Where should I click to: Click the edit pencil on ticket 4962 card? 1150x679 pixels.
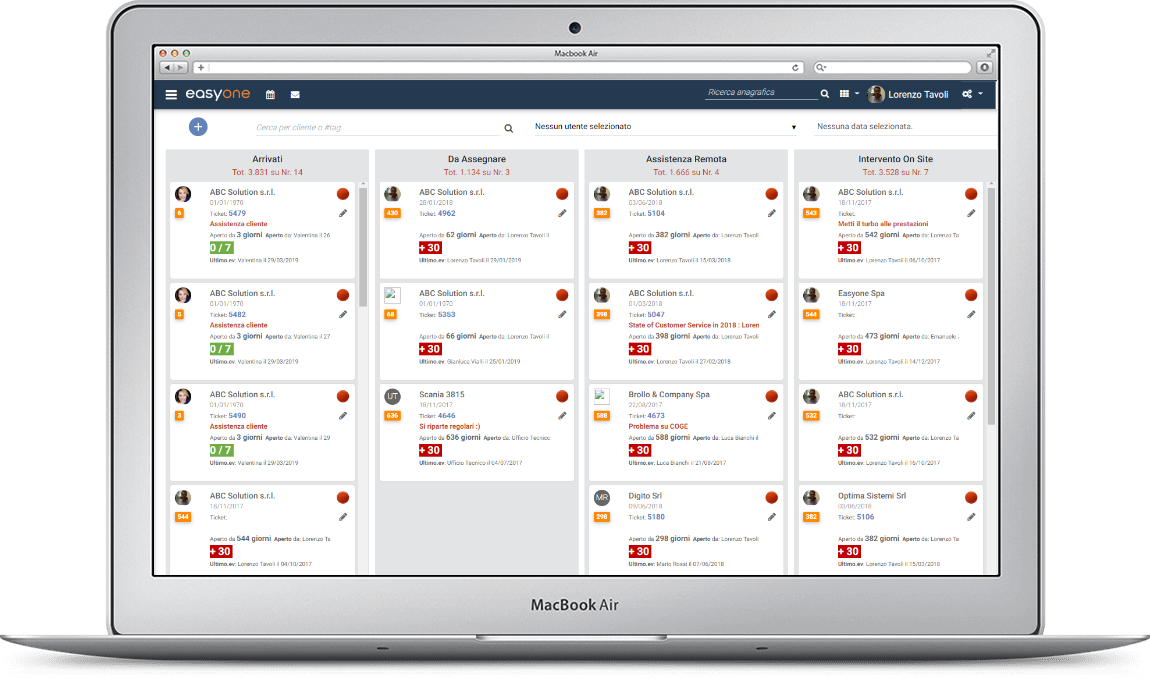(562, 213)
